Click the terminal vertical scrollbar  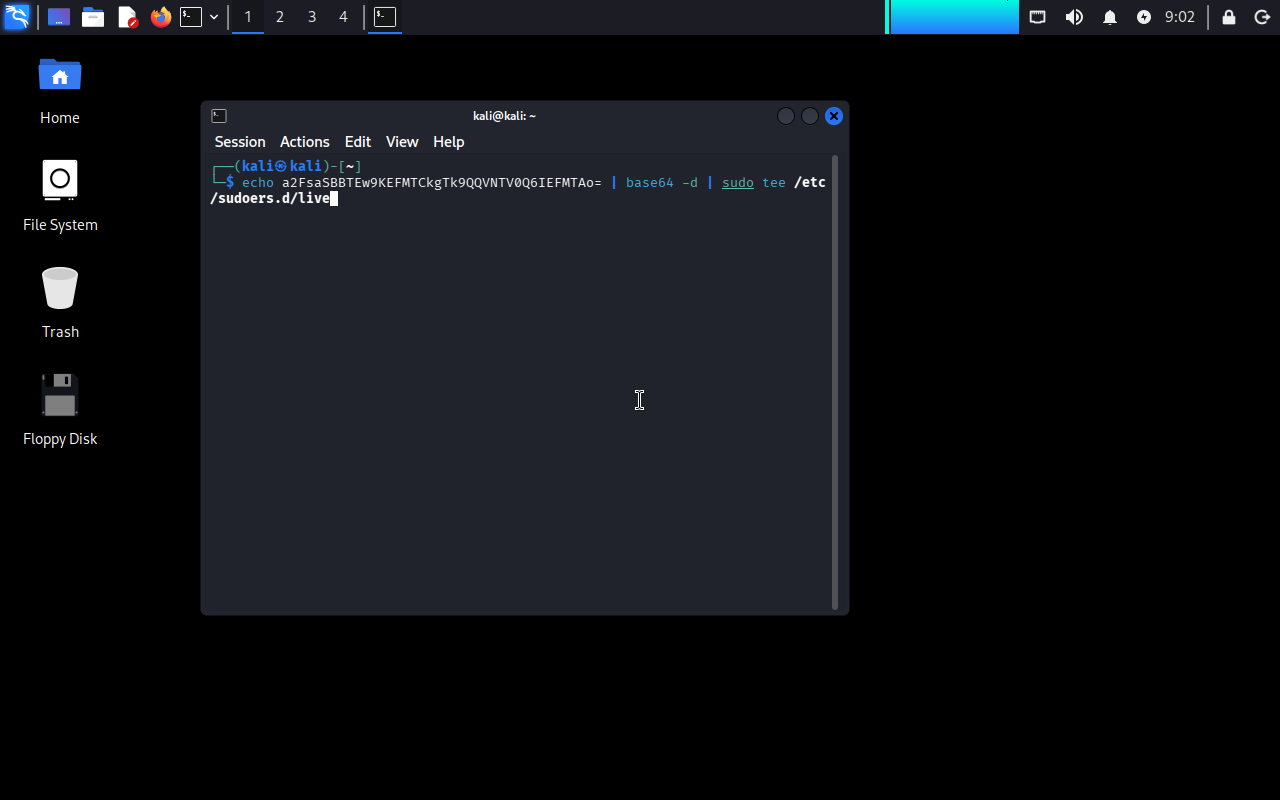835,382
